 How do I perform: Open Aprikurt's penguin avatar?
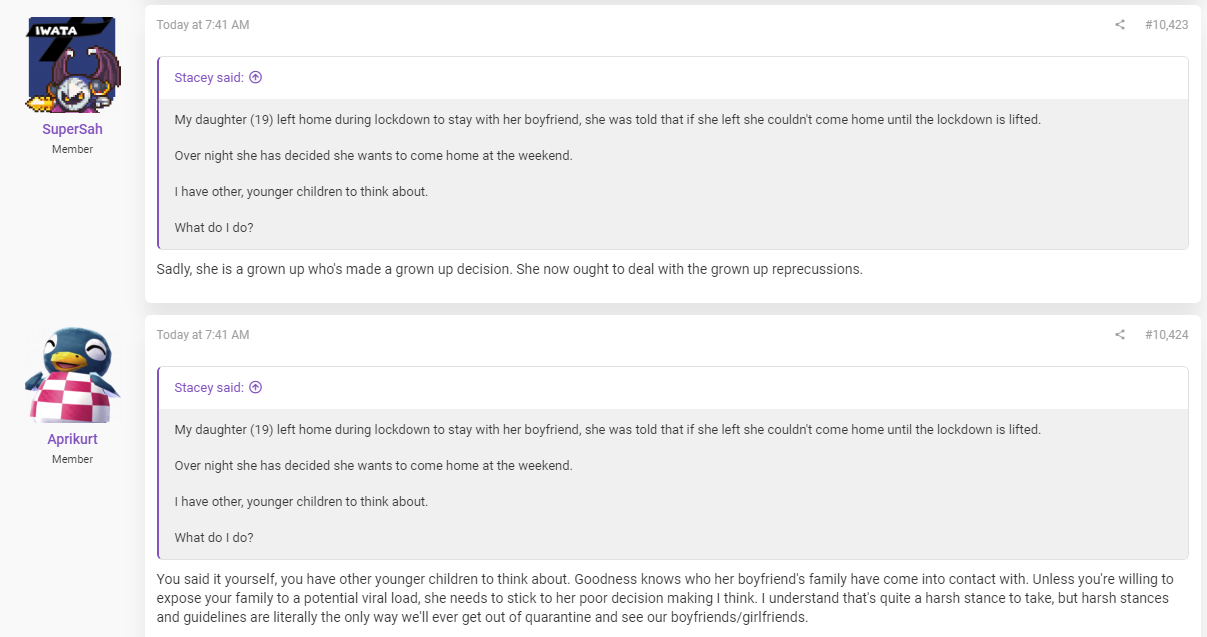[x=72, y=375]
